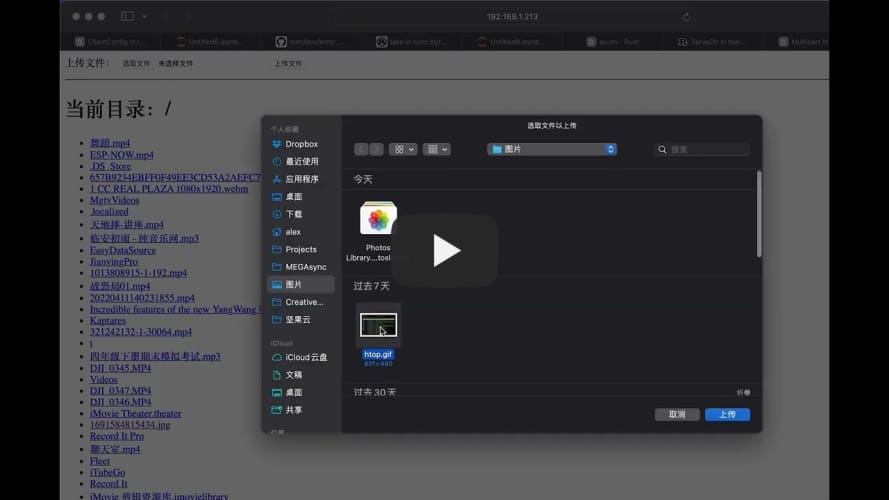Select the htop.gif thumbnail
Screen dimensions: 889x500
378,325
